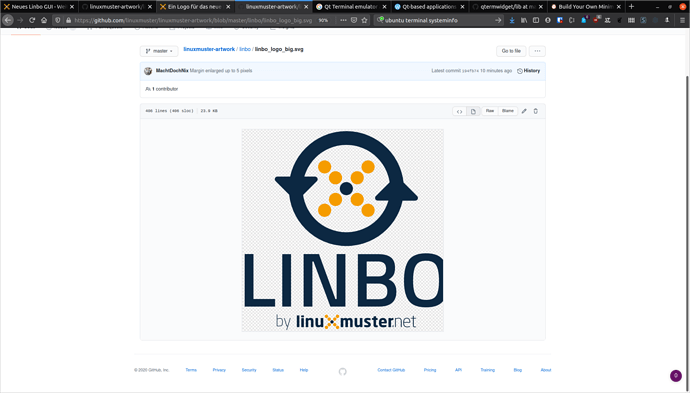Click the purple floating circle button

[x=676, y=375]
